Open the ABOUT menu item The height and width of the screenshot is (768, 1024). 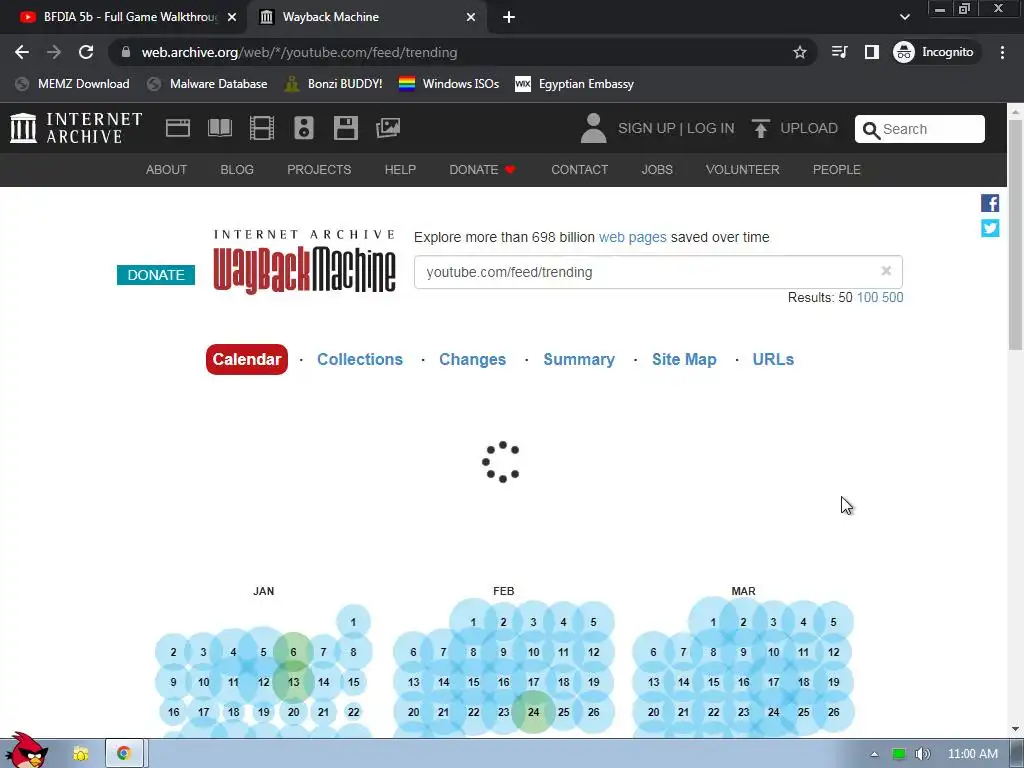click(166, 170)
